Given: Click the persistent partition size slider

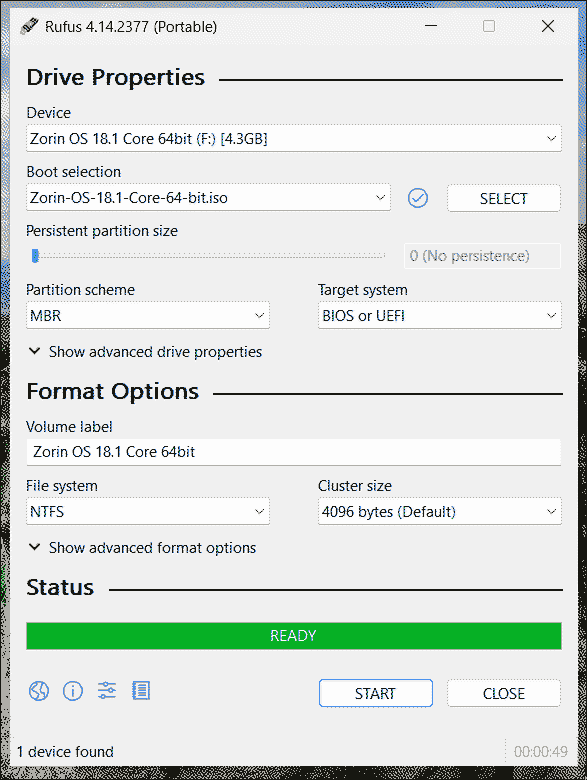Looking at the screenshot, I should click(207, 256).
